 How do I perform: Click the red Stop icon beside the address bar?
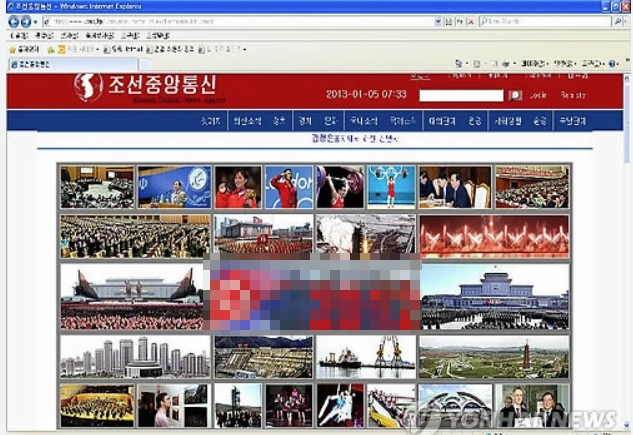pos(468,21)
